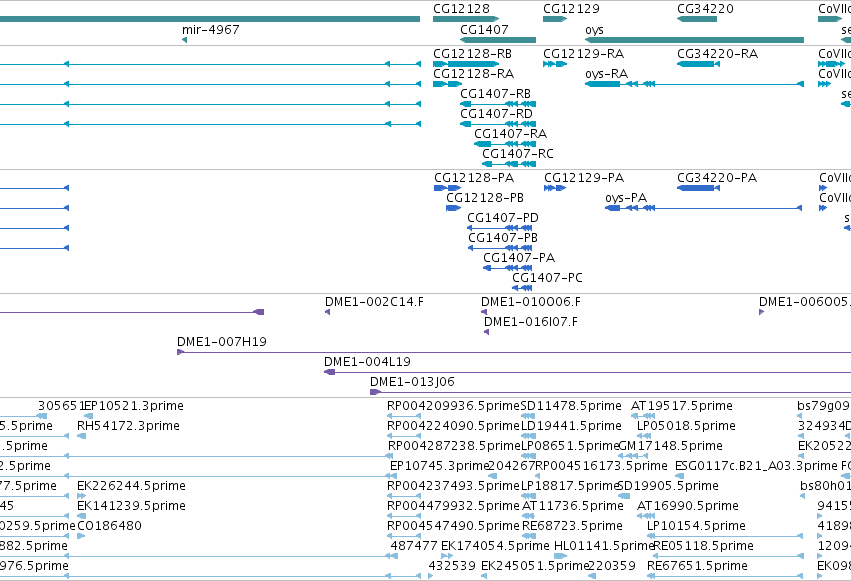Image resolution: width=851 pixels, height=581 pixels.
Task: Click the CG34220 gene bar
Action: pyautogui.click(x=697, y=19)
